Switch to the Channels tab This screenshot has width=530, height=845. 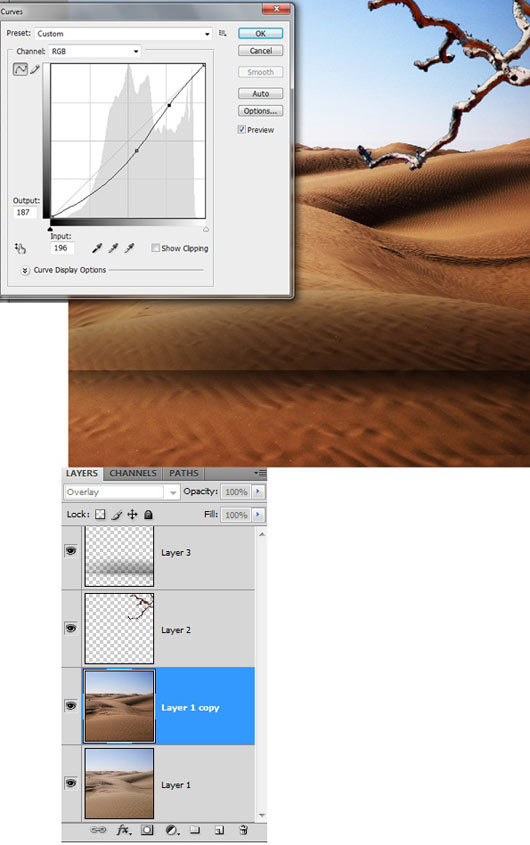click(x=133, y=473)
